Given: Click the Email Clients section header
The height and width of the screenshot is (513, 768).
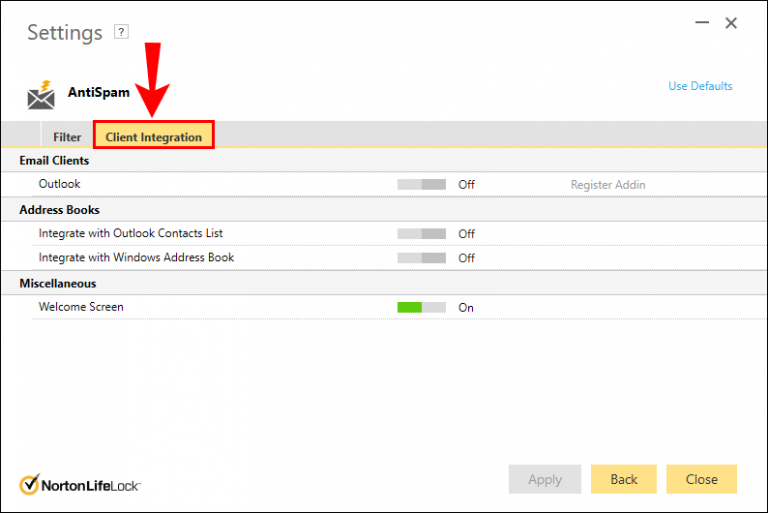Looking at the screenshot, I should pyautogui.click(x=54, y=161).
